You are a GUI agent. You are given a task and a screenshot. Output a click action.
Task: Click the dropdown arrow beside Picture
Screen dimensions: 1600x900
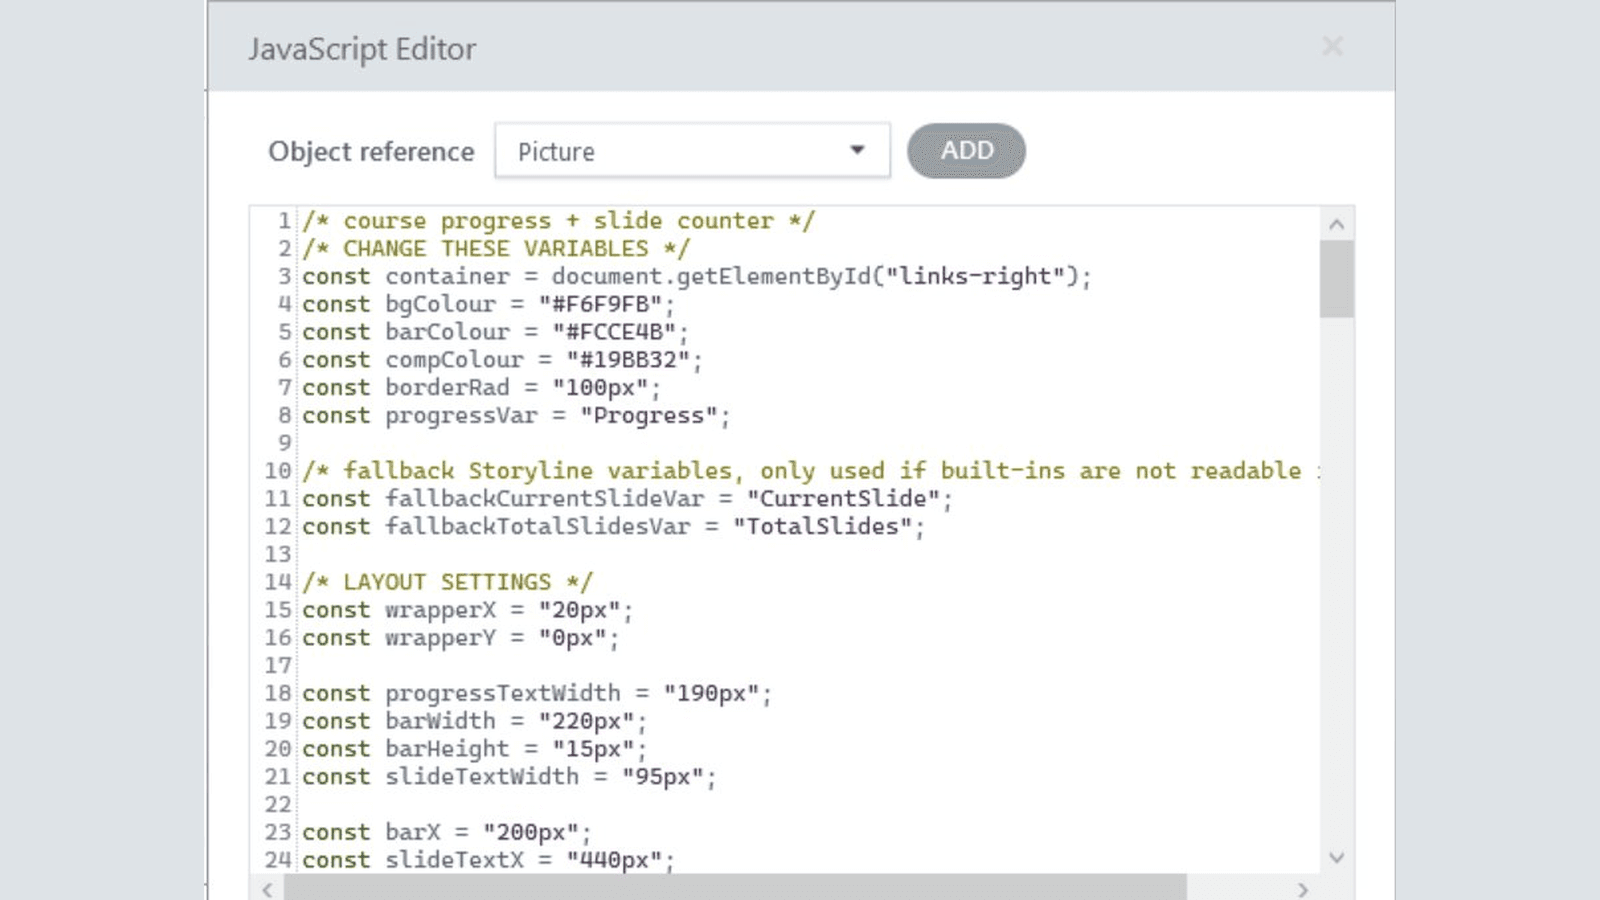point(855,150)
